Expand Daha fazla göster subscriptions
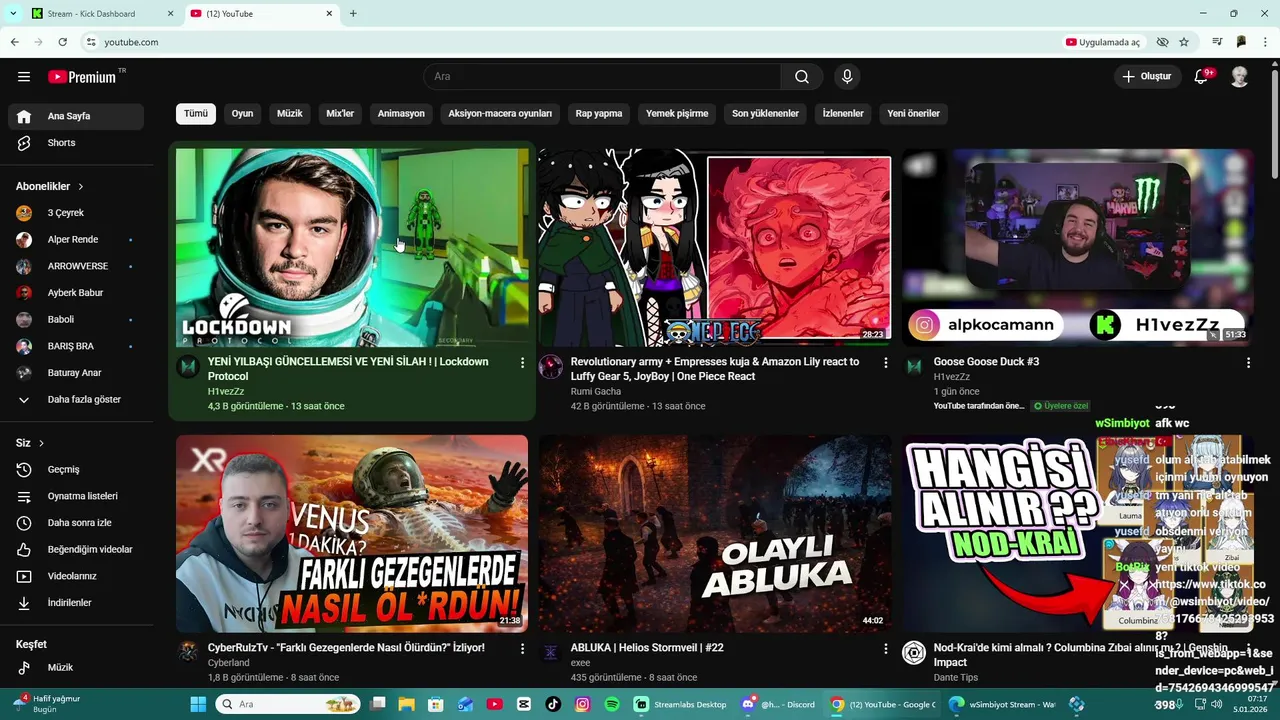Screen dimensions: 1280x720 [76, 399]
